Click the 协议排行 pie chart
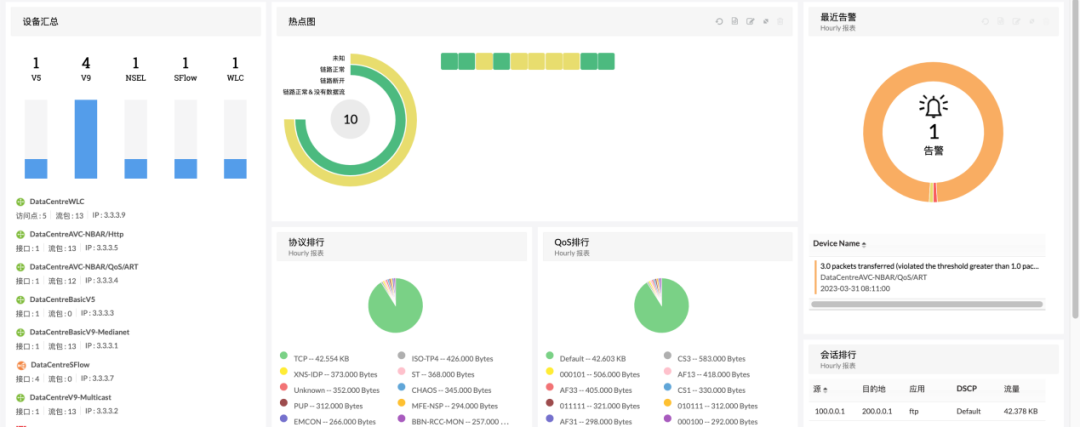Screen dimensions: 1080x427 [x=395, y=305]
